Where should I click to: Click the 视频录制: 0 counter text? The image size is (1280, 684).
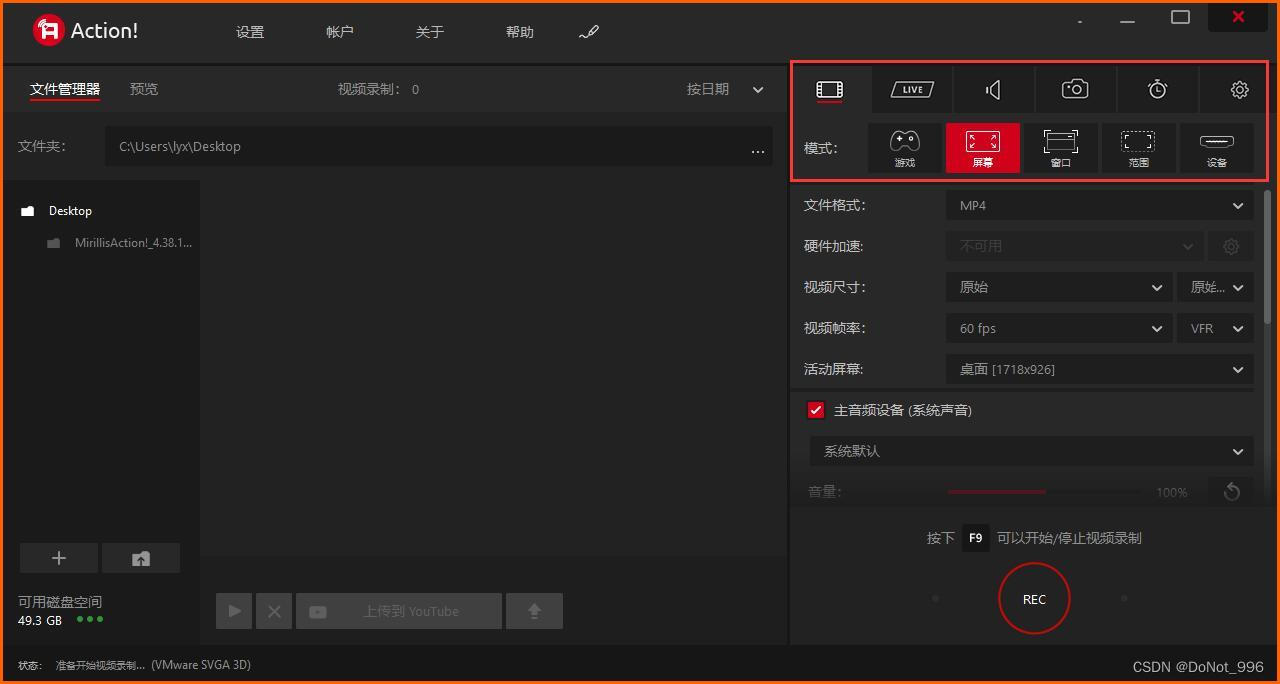point(378,89)
